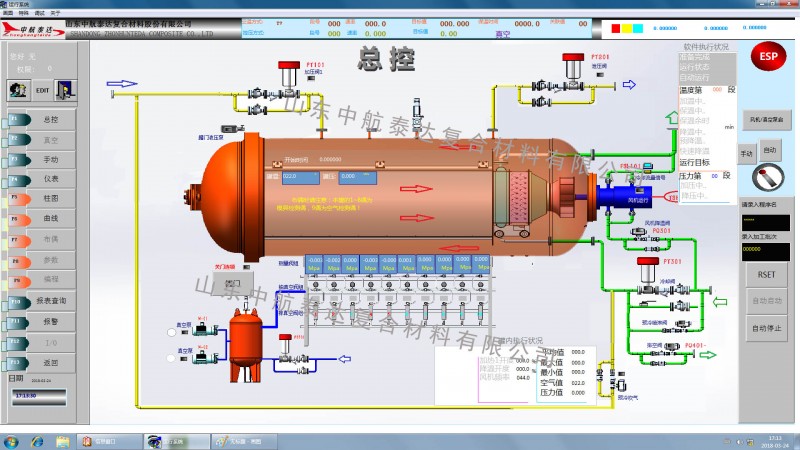Click the batch number field showing 000000

tap(765, 252)
